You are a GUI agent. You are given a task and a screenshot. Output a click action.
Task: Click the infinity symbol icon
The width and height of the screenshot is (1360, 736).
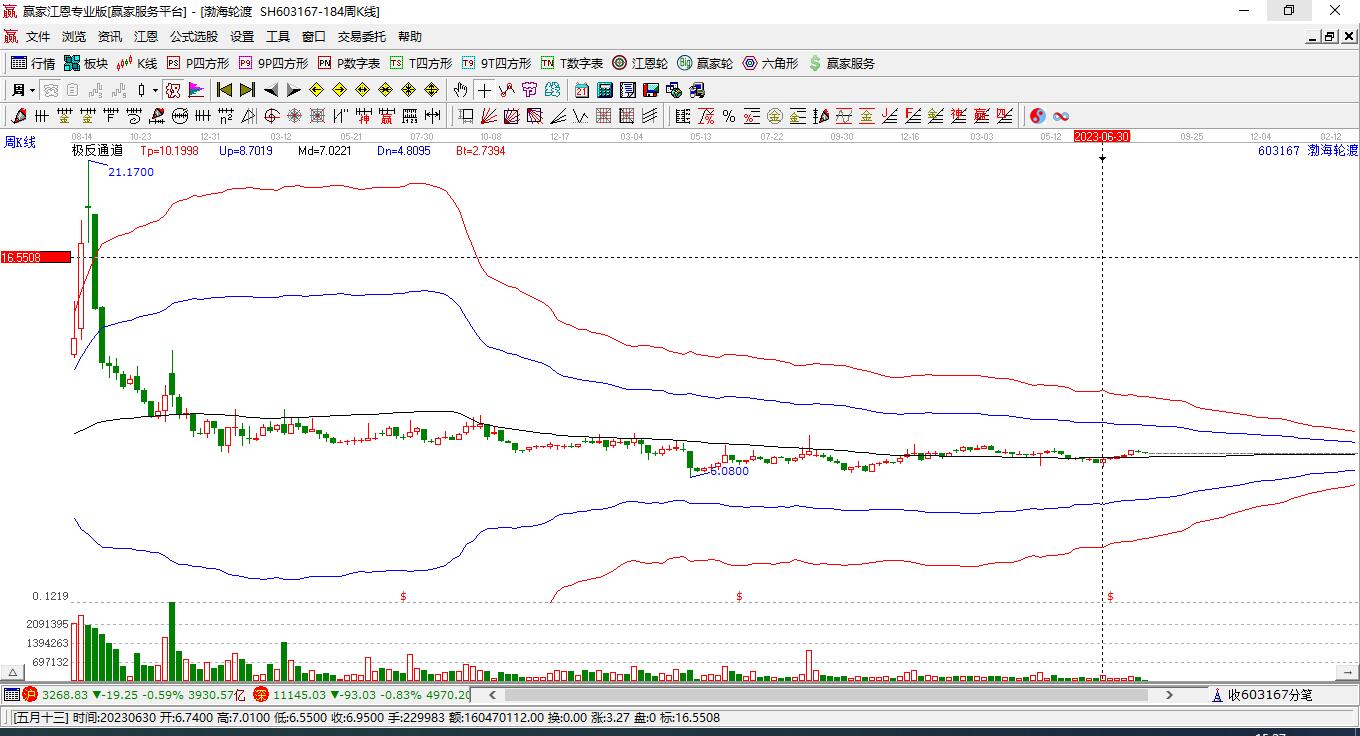point(1061,116)
